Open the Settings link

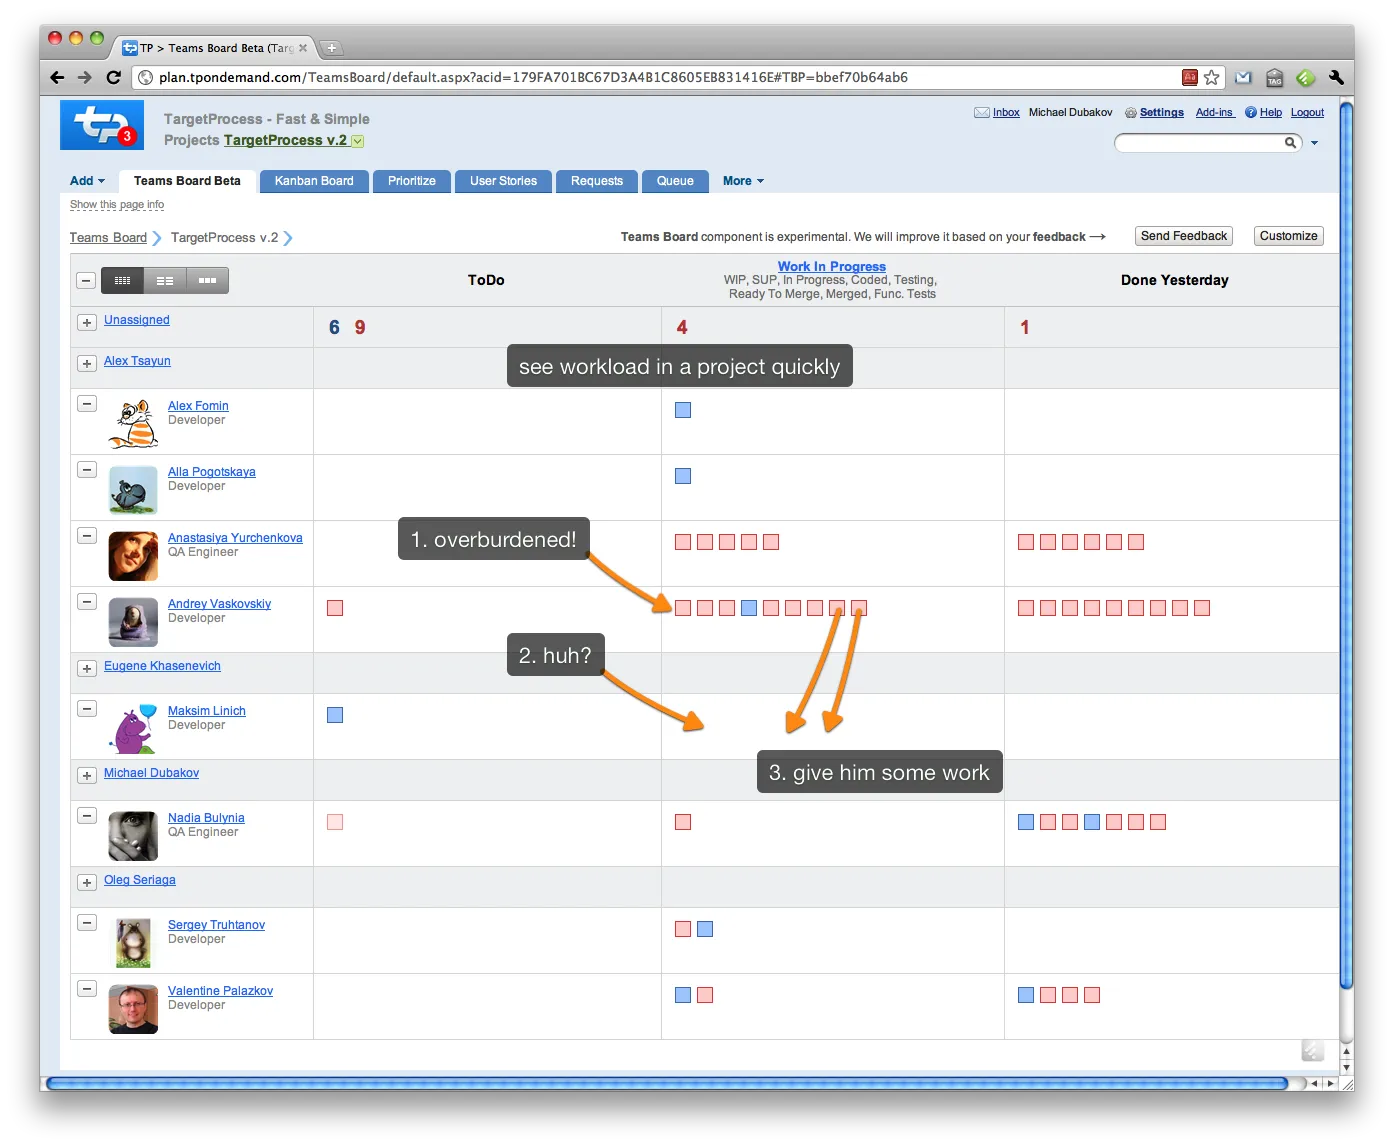point(1161,113)
